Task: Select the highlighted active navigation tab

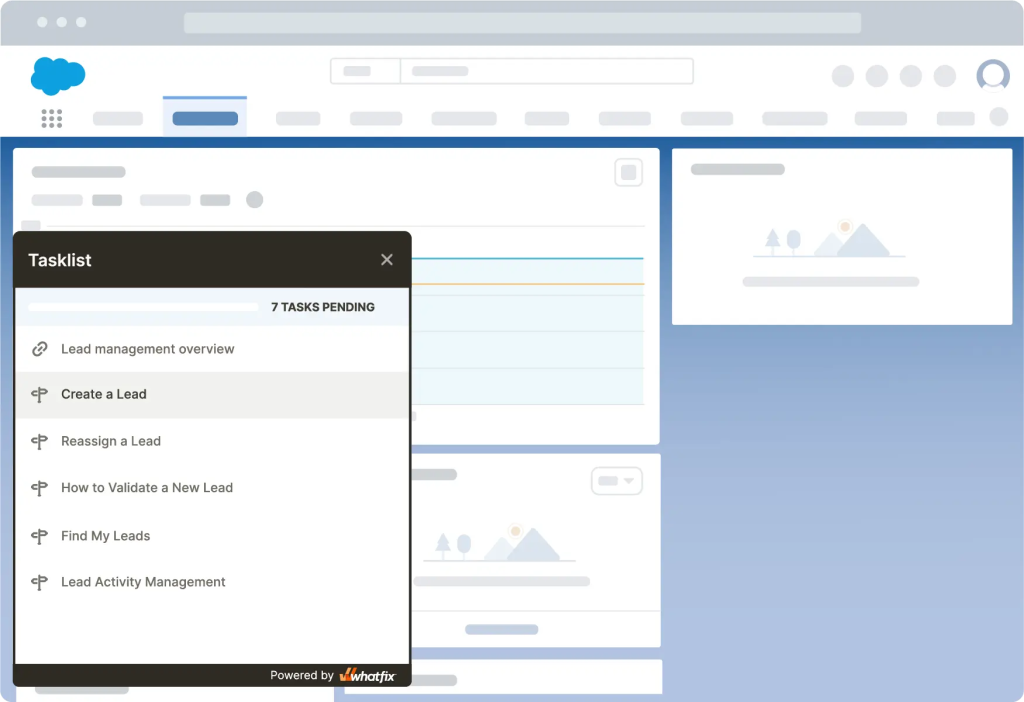Action: pos(205,118)
